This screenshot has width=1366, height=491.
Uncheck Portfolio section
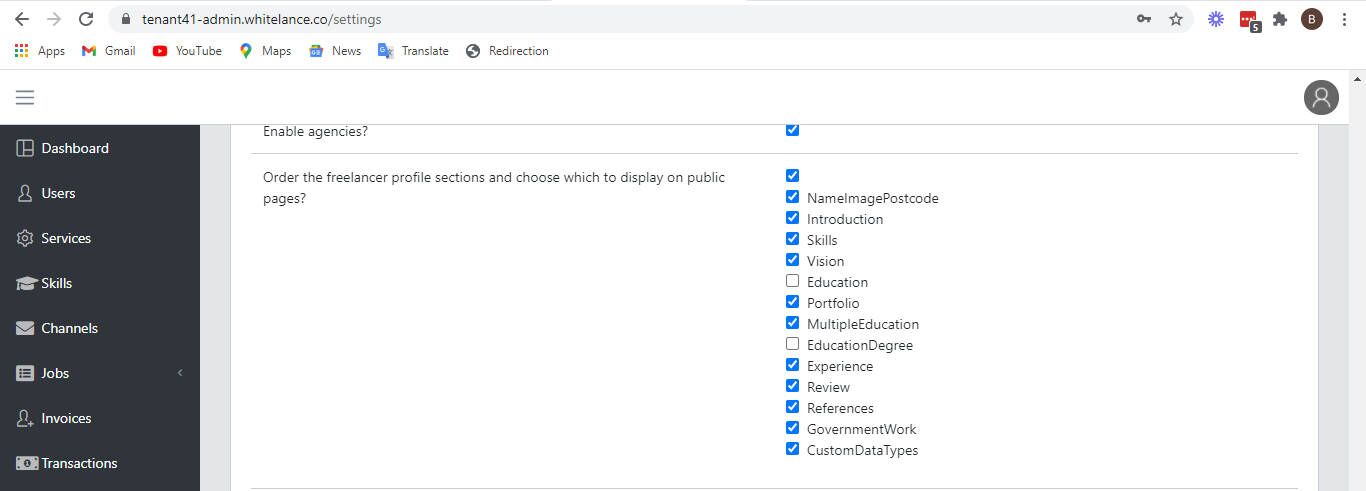[792, 302]
